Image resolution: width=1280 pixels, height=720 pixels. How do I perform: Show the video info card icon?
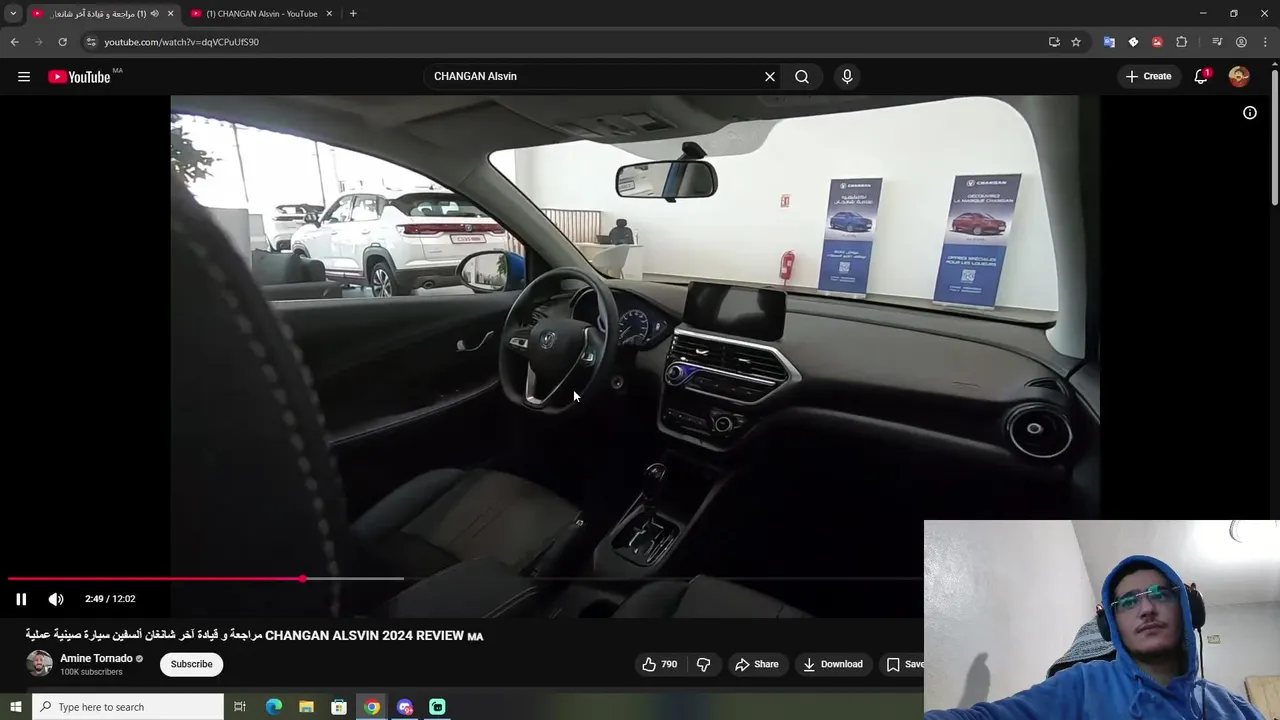(1250, 113)
